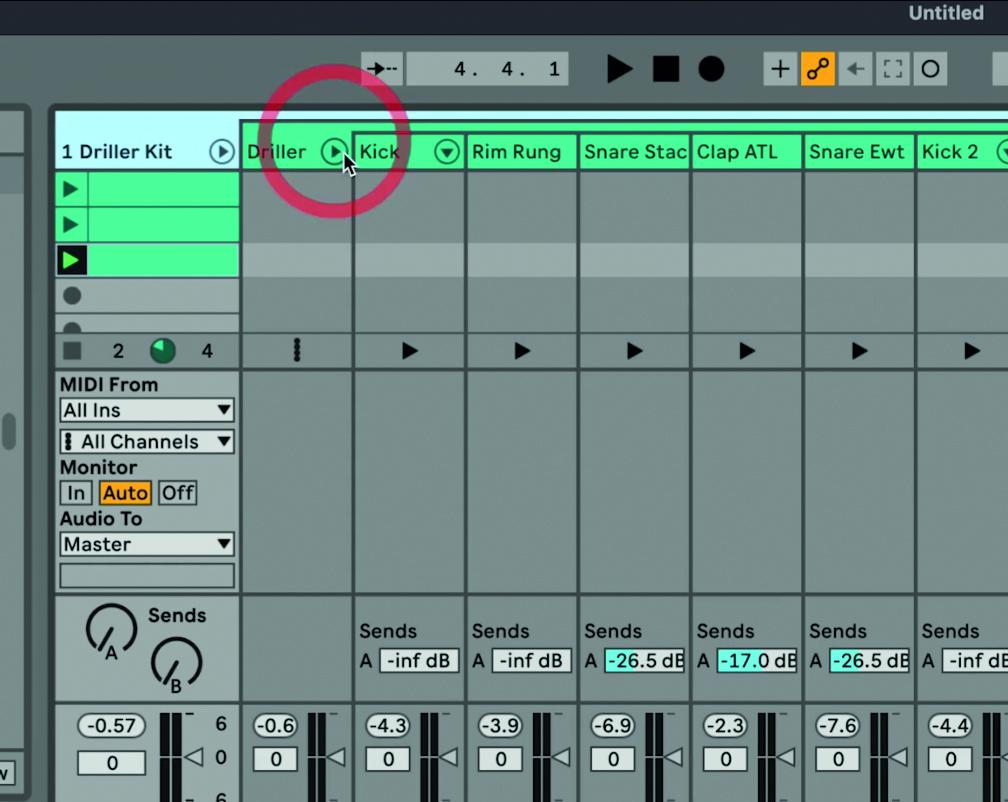Click the Kick chain volume fader triangle
The height and width of the screenshot is (802, 1008).
pyautogui.click(x=449, y=757)
